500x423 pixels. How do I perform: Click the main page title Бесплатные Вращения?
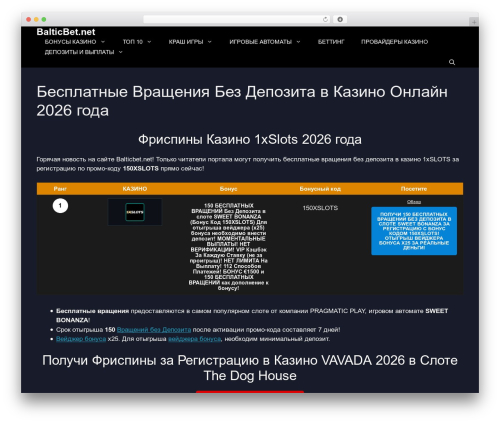[242, 101]
